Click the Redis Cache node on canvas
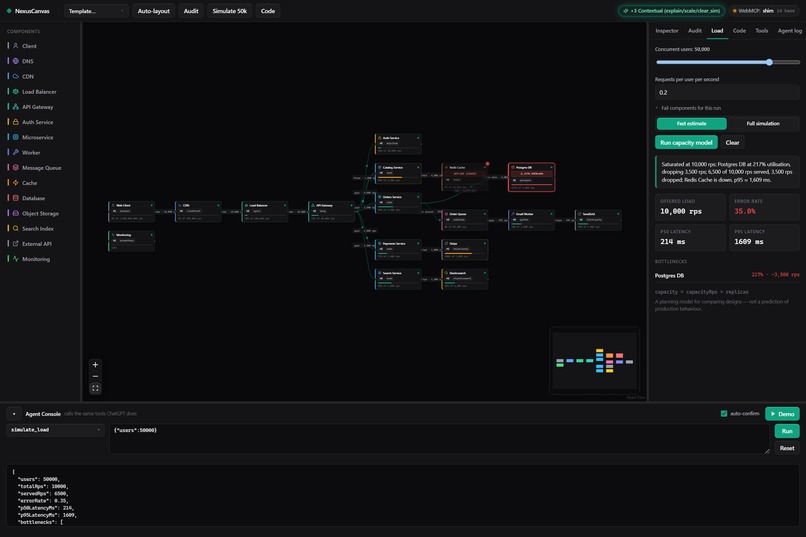 (465, 177)
